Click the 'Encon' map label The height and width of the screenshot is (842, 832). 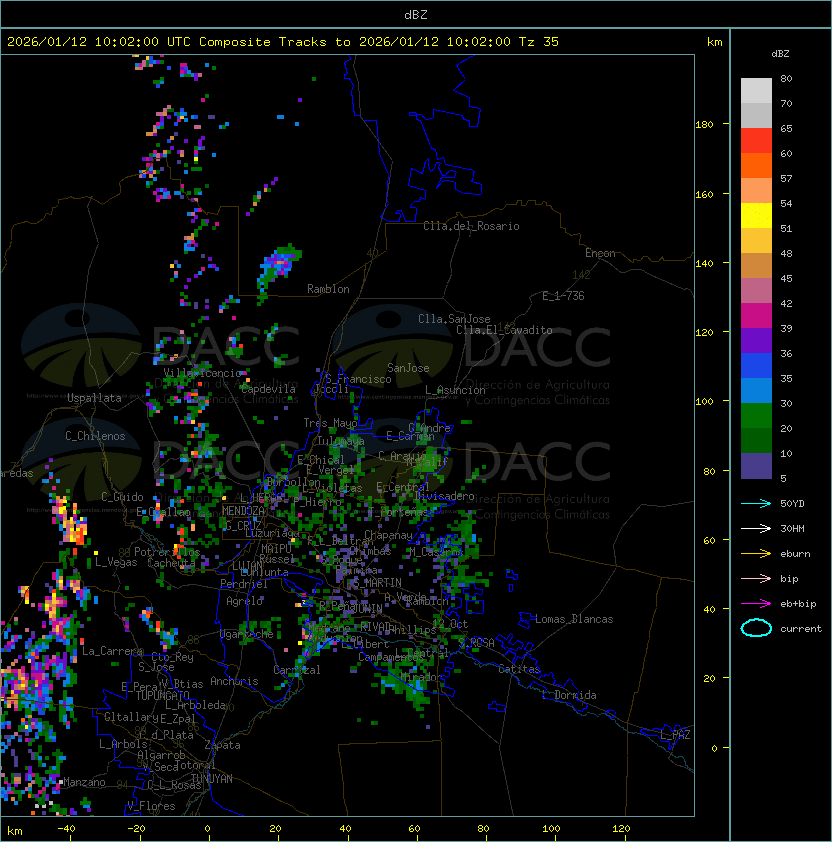click(600, 253)
